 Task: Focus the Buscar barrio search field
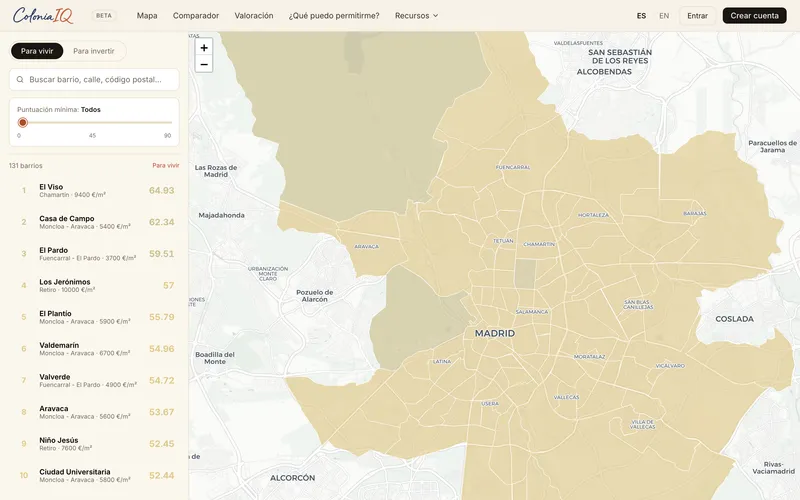[x=94, y=80]
